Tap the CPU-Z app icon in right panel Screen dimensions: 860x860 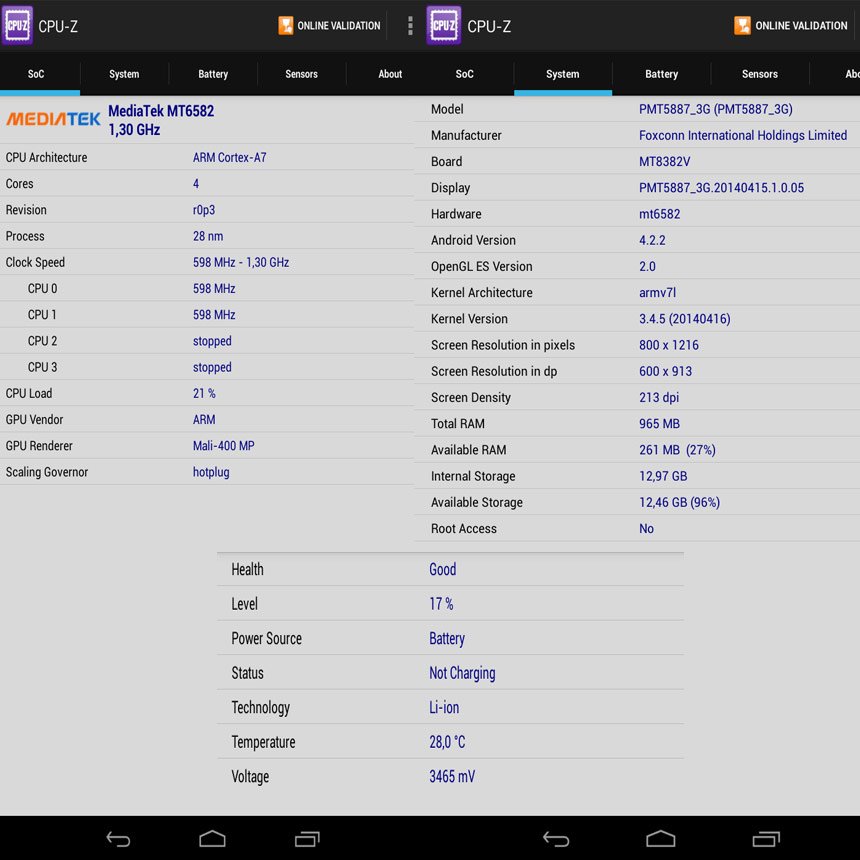(444, 25)
